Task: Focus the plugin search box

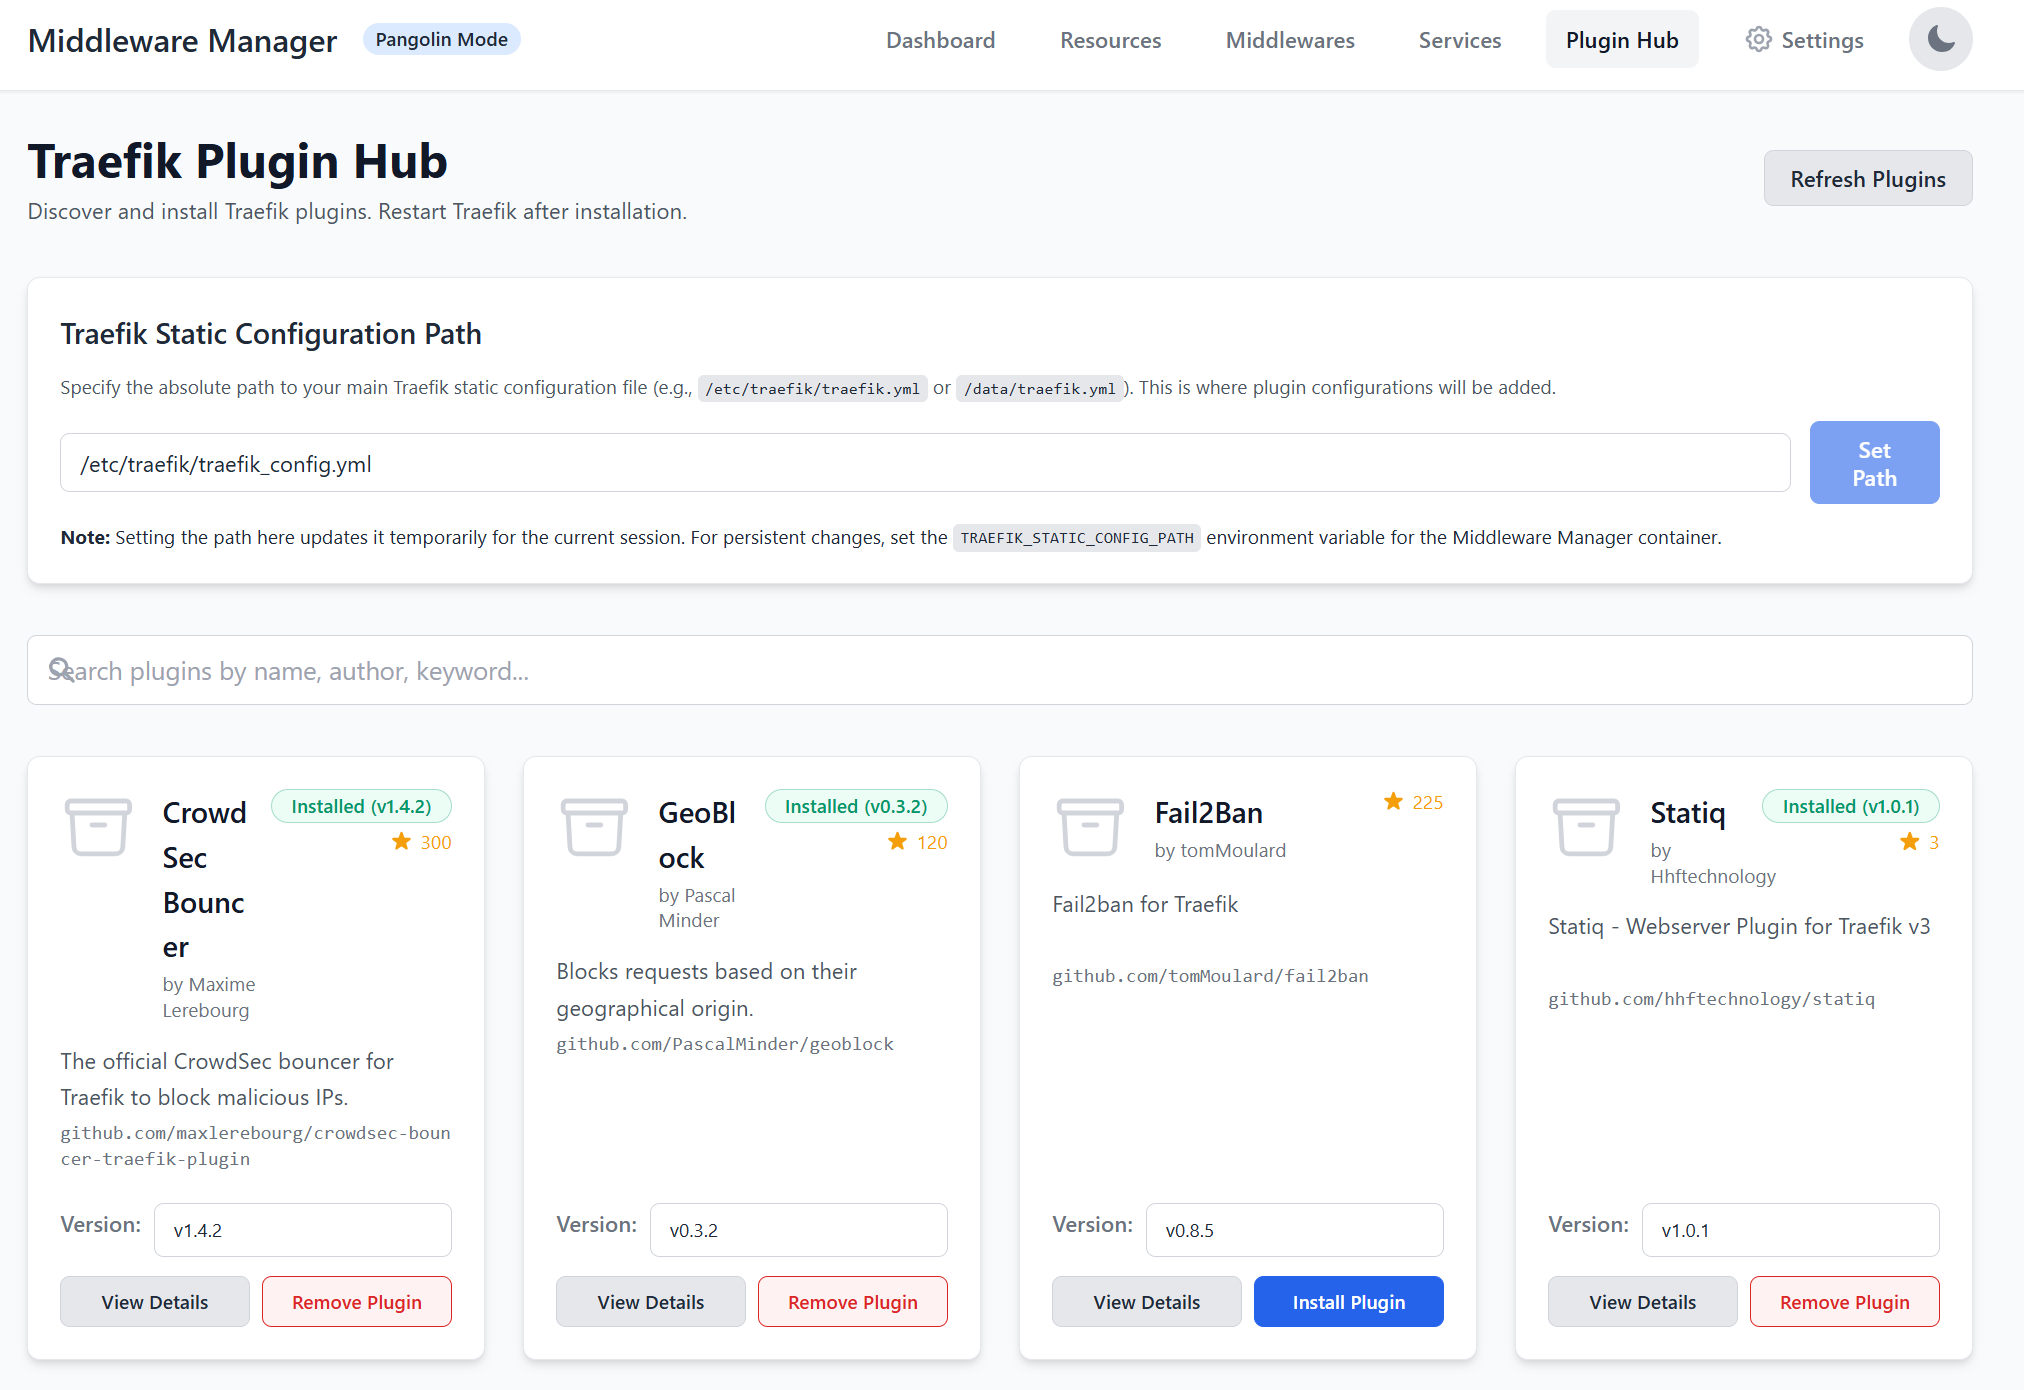Action: pyautogui.click(x=1000, y=670)
